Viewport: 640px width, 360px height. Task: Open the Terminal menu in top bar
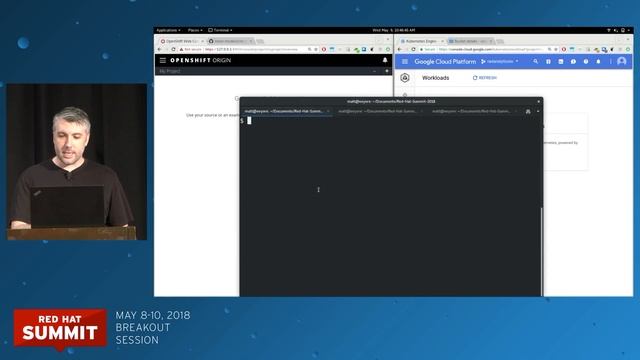pos(220,30)
